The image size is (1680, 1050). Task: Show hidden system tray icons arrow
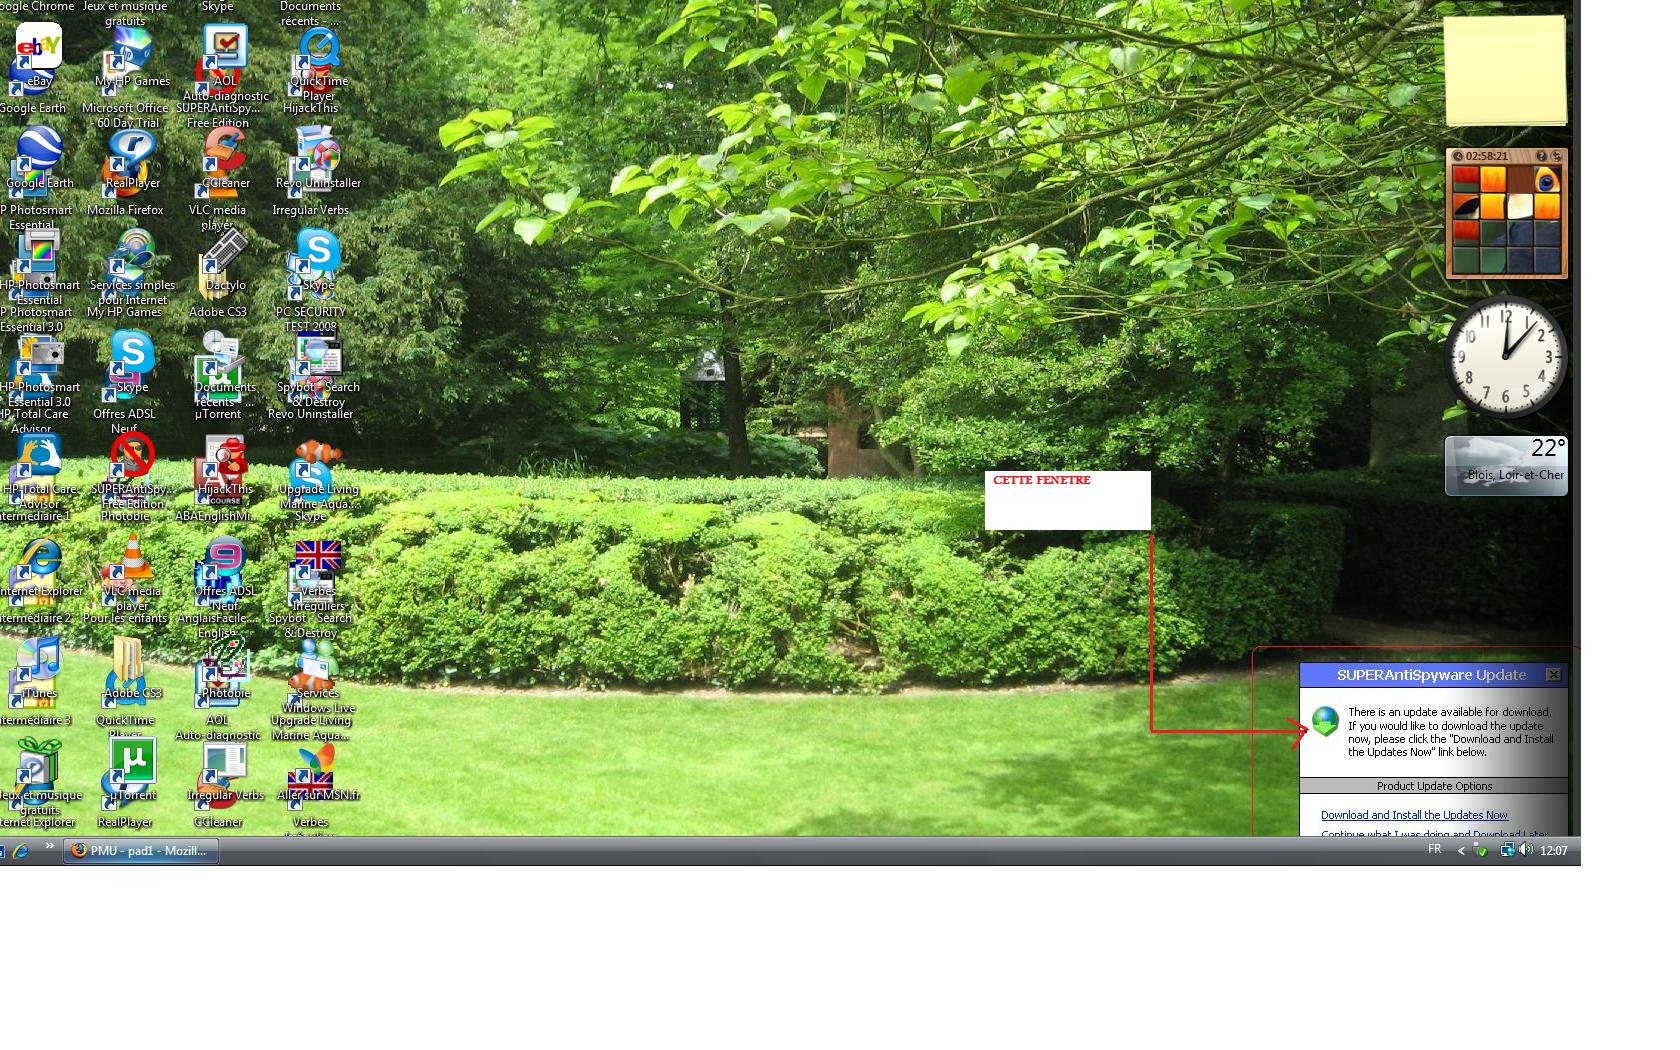tap(1461, 851)
